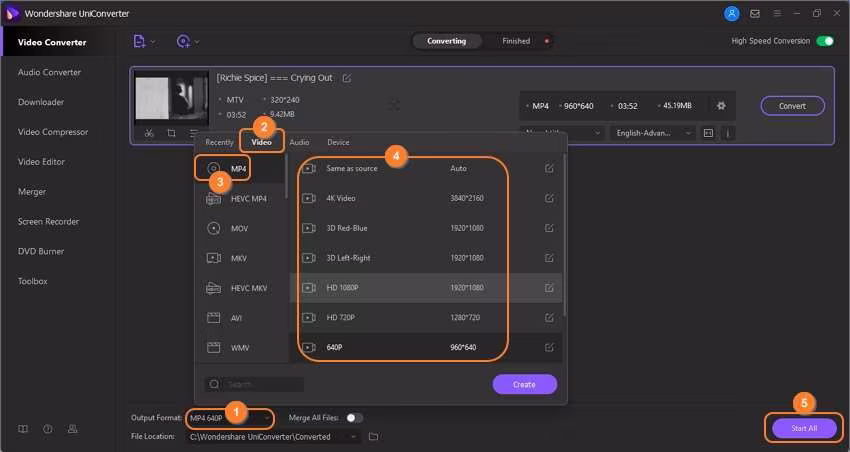Screen dimensions: 850x452
Task: Switch to the Finished tab
Action: 516,41
